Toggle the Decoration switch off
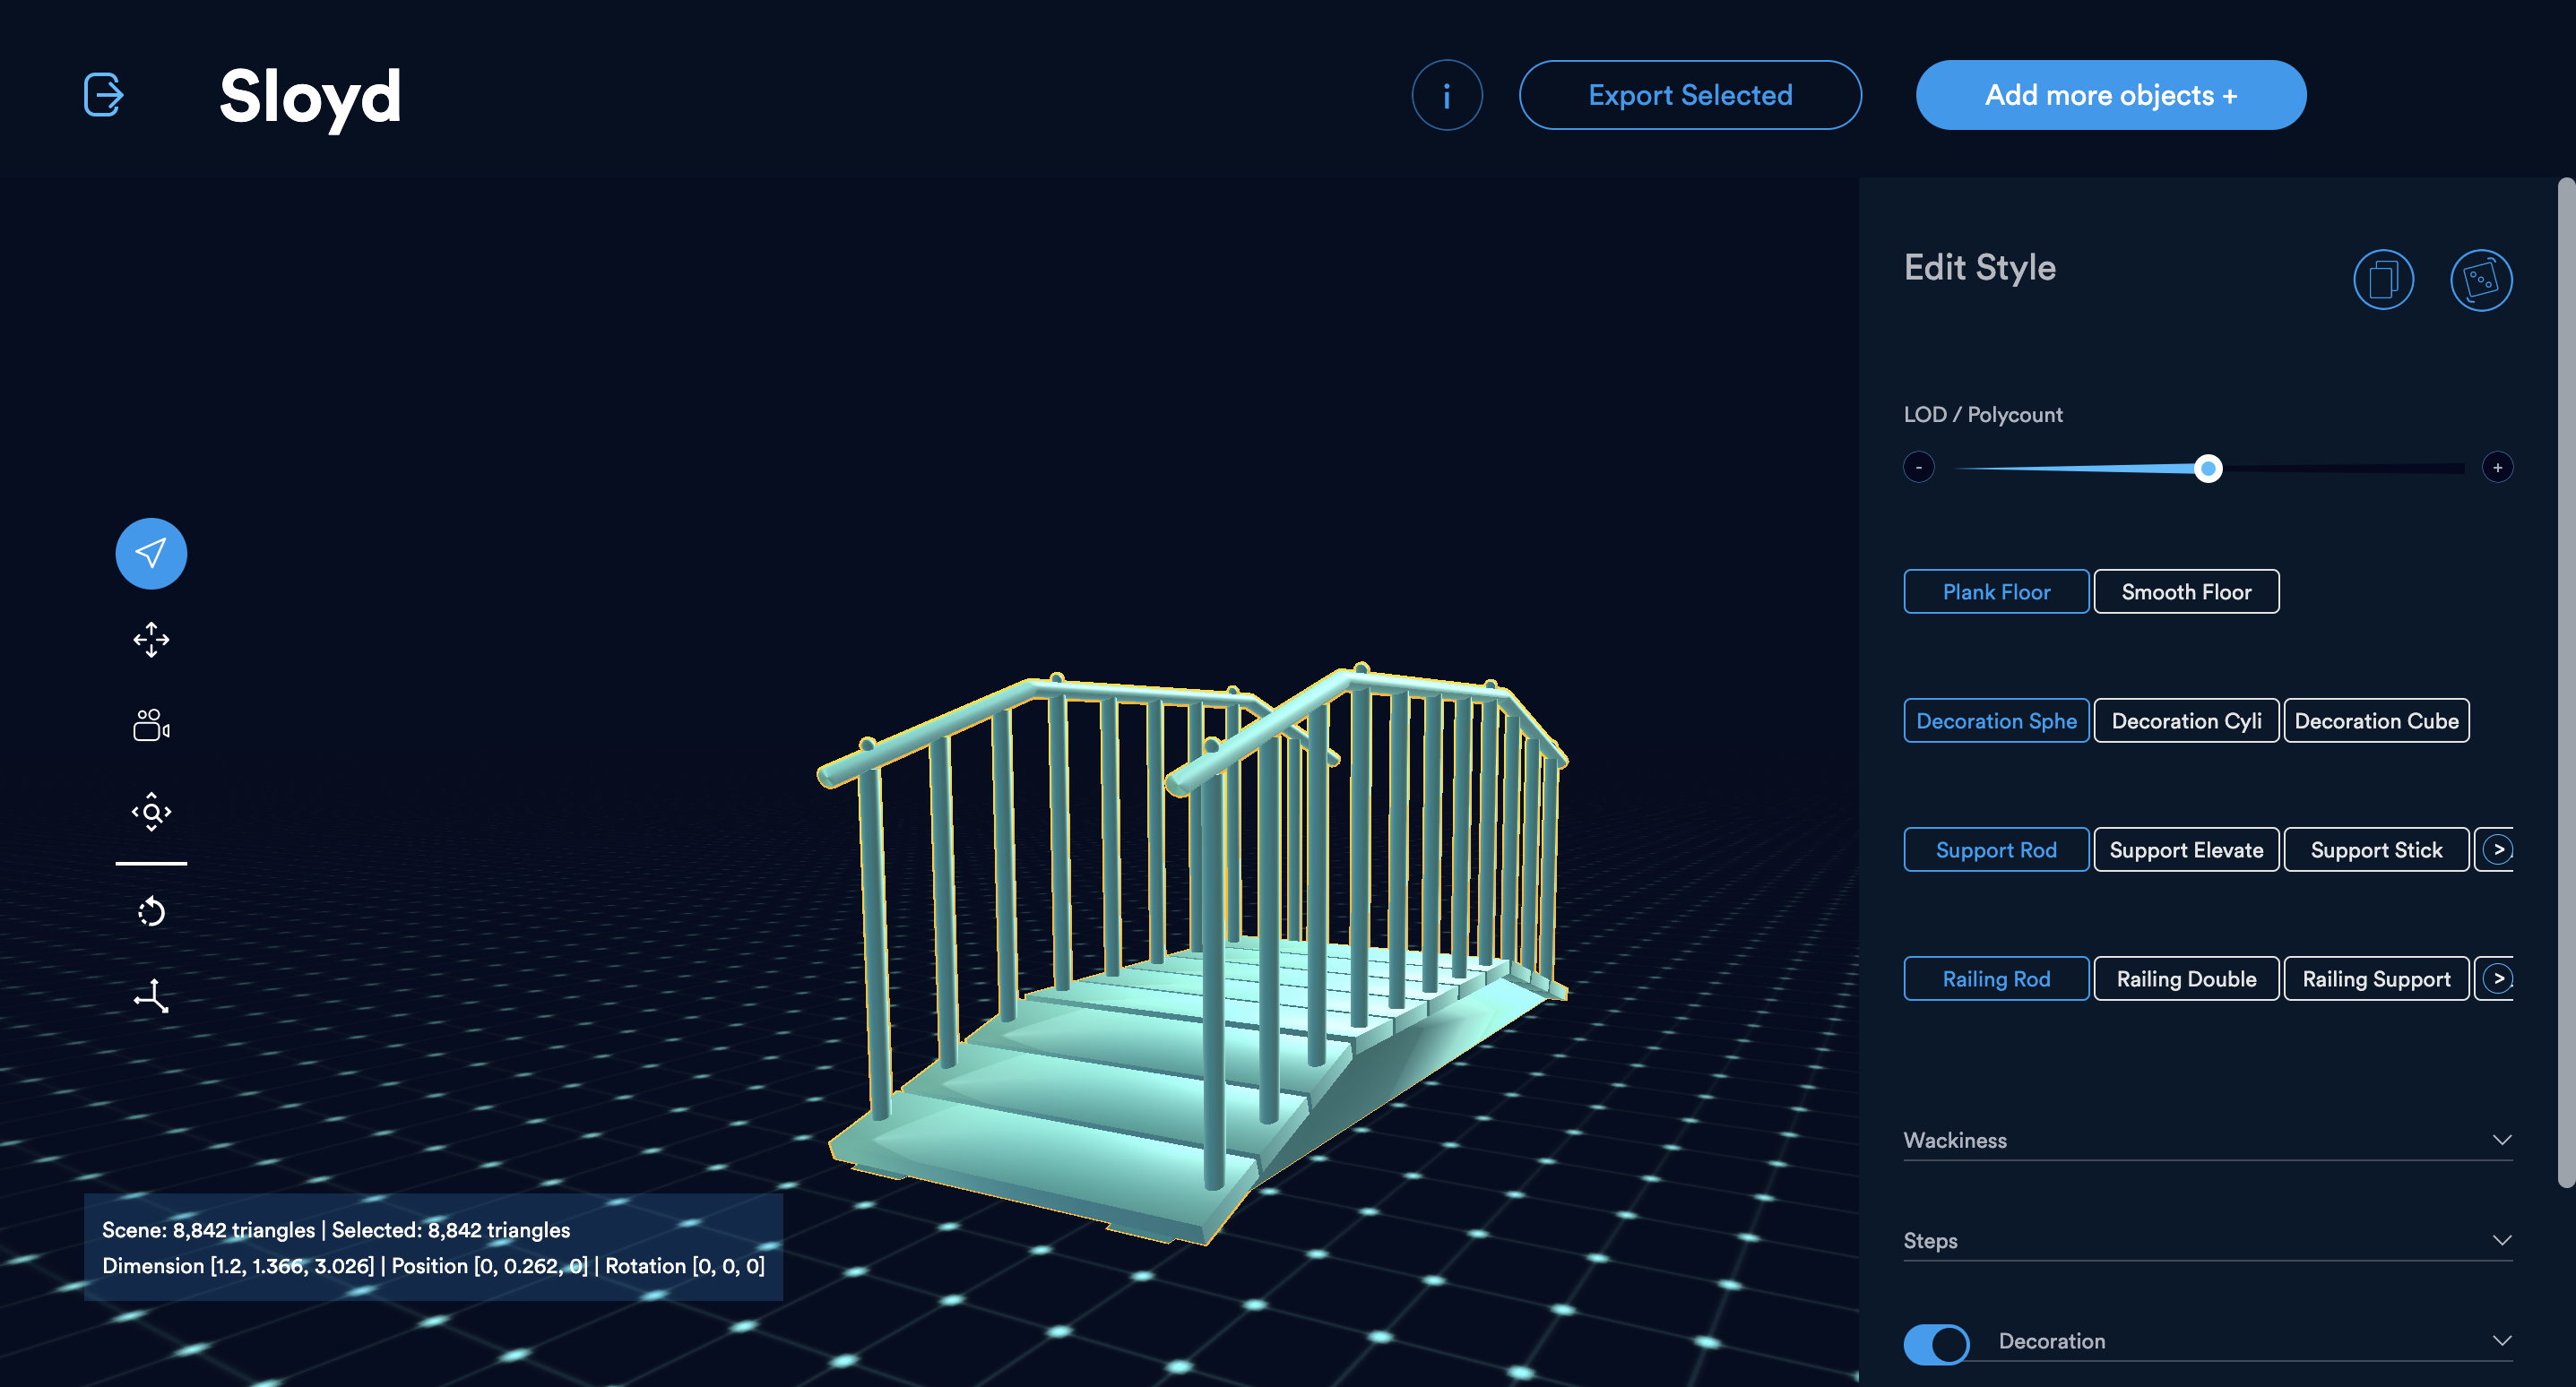The image size is (2576, 1387). [x=1936, y=1343]
